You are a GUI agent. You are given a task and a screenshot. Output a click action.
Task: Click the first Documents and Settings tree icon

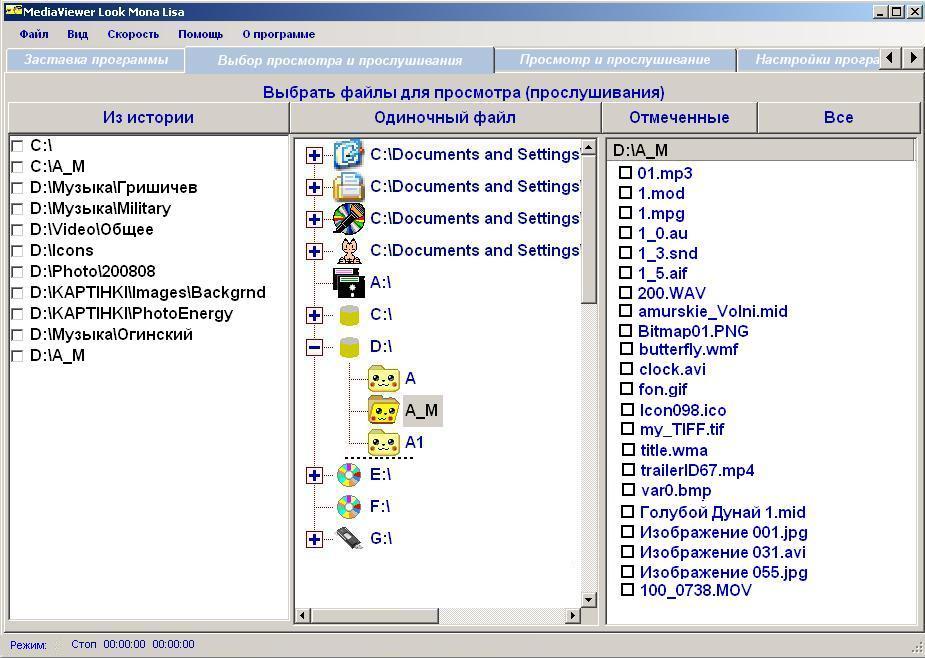(349, 155)
